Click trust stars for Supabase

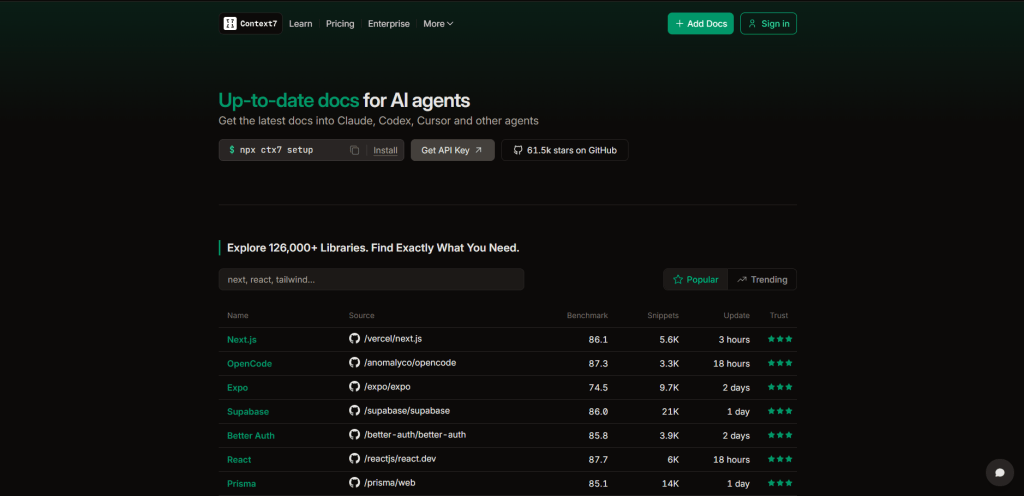[780, 411]
